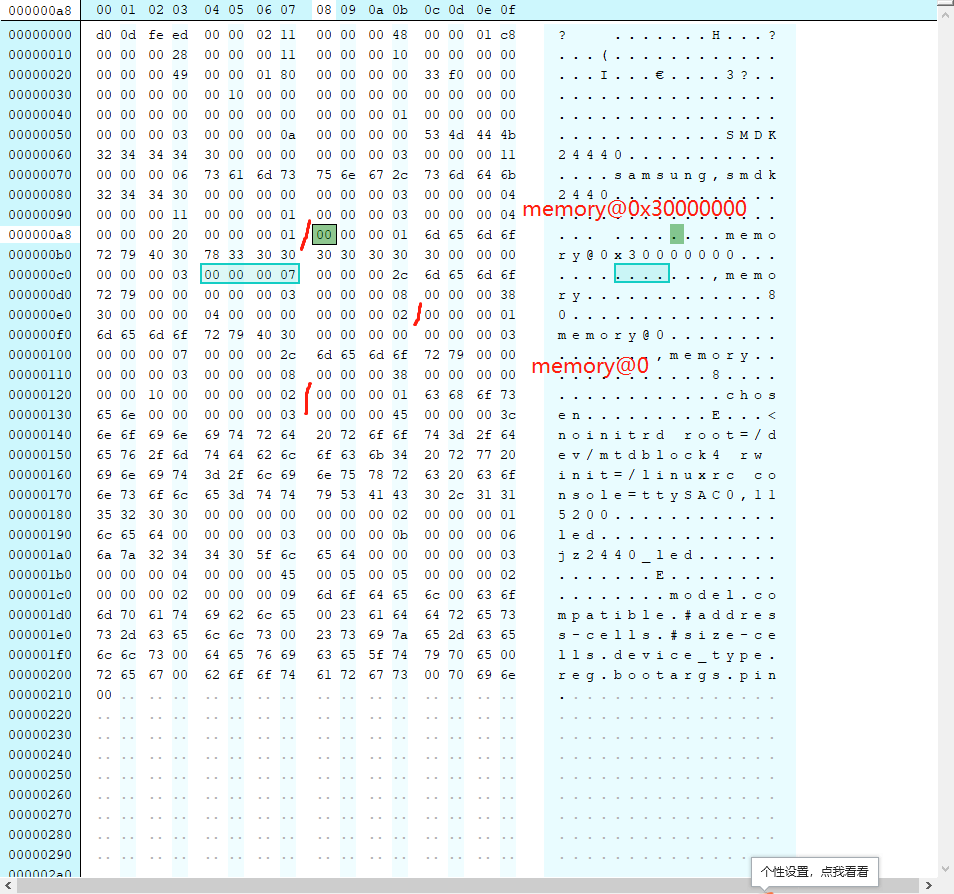Select the 5f byte in row 000001a0
The height and width of the screenshot is (894, 954).
pos(263,554)
